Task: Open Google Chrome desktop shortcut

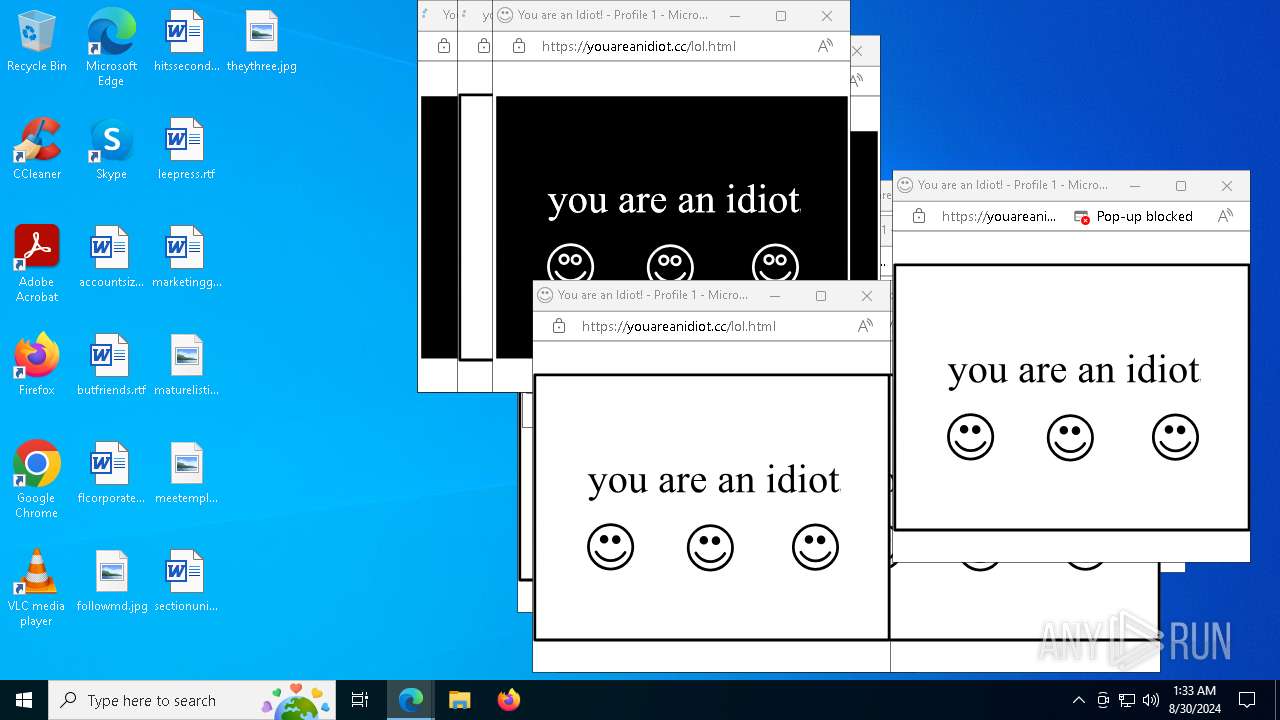Action: click(x=37, y=480)
